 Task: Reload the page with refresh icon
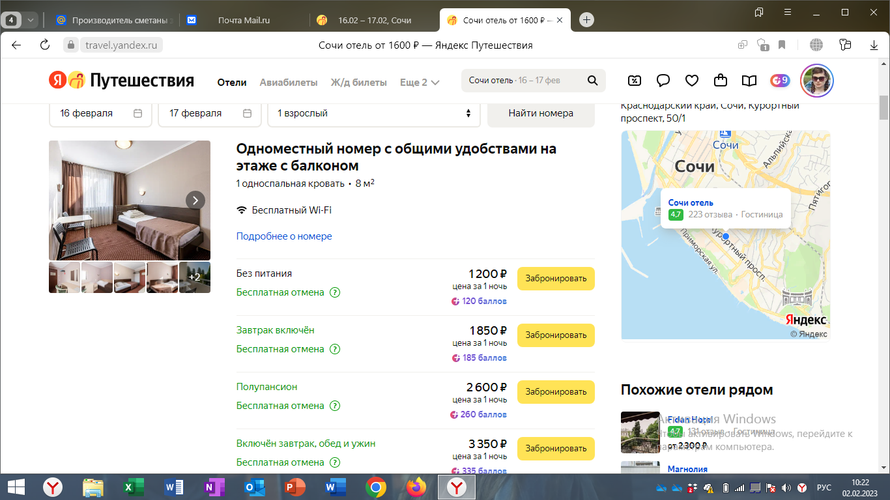click(44, 45)
